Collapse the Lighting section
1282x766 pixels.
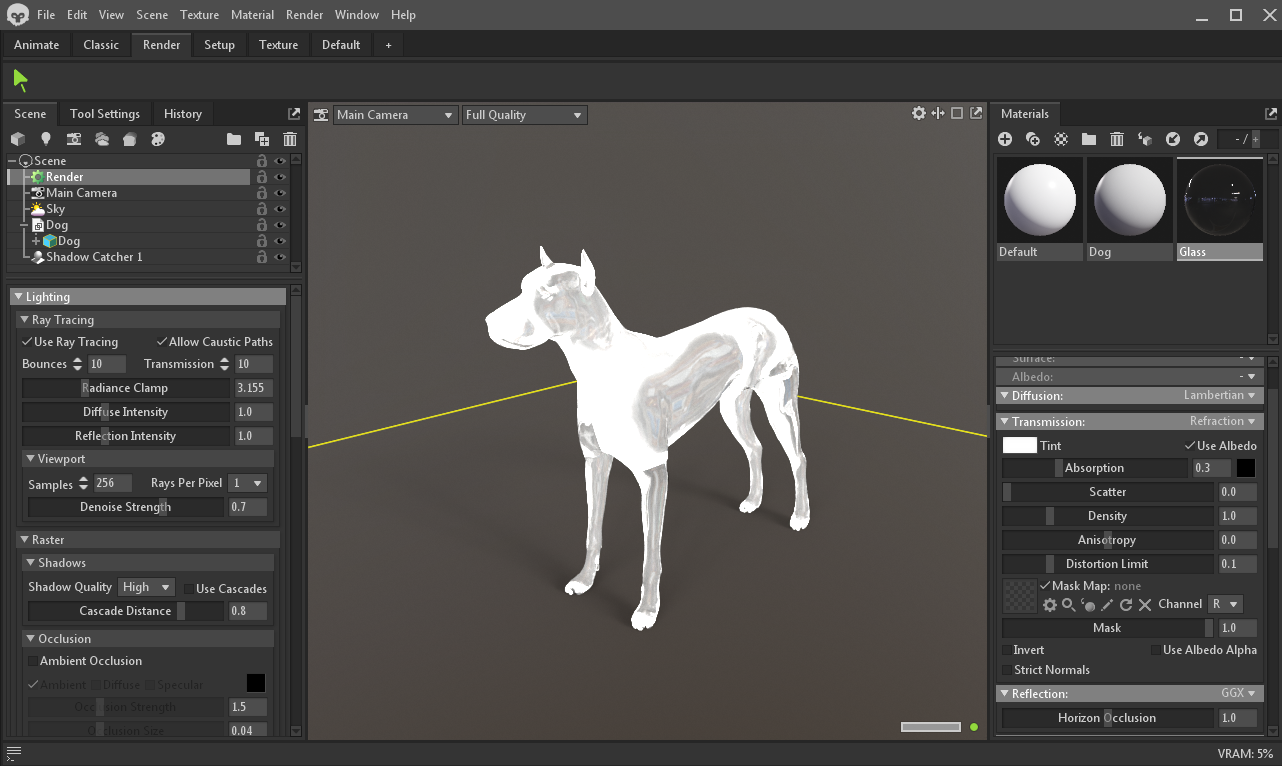pos(18,297)
